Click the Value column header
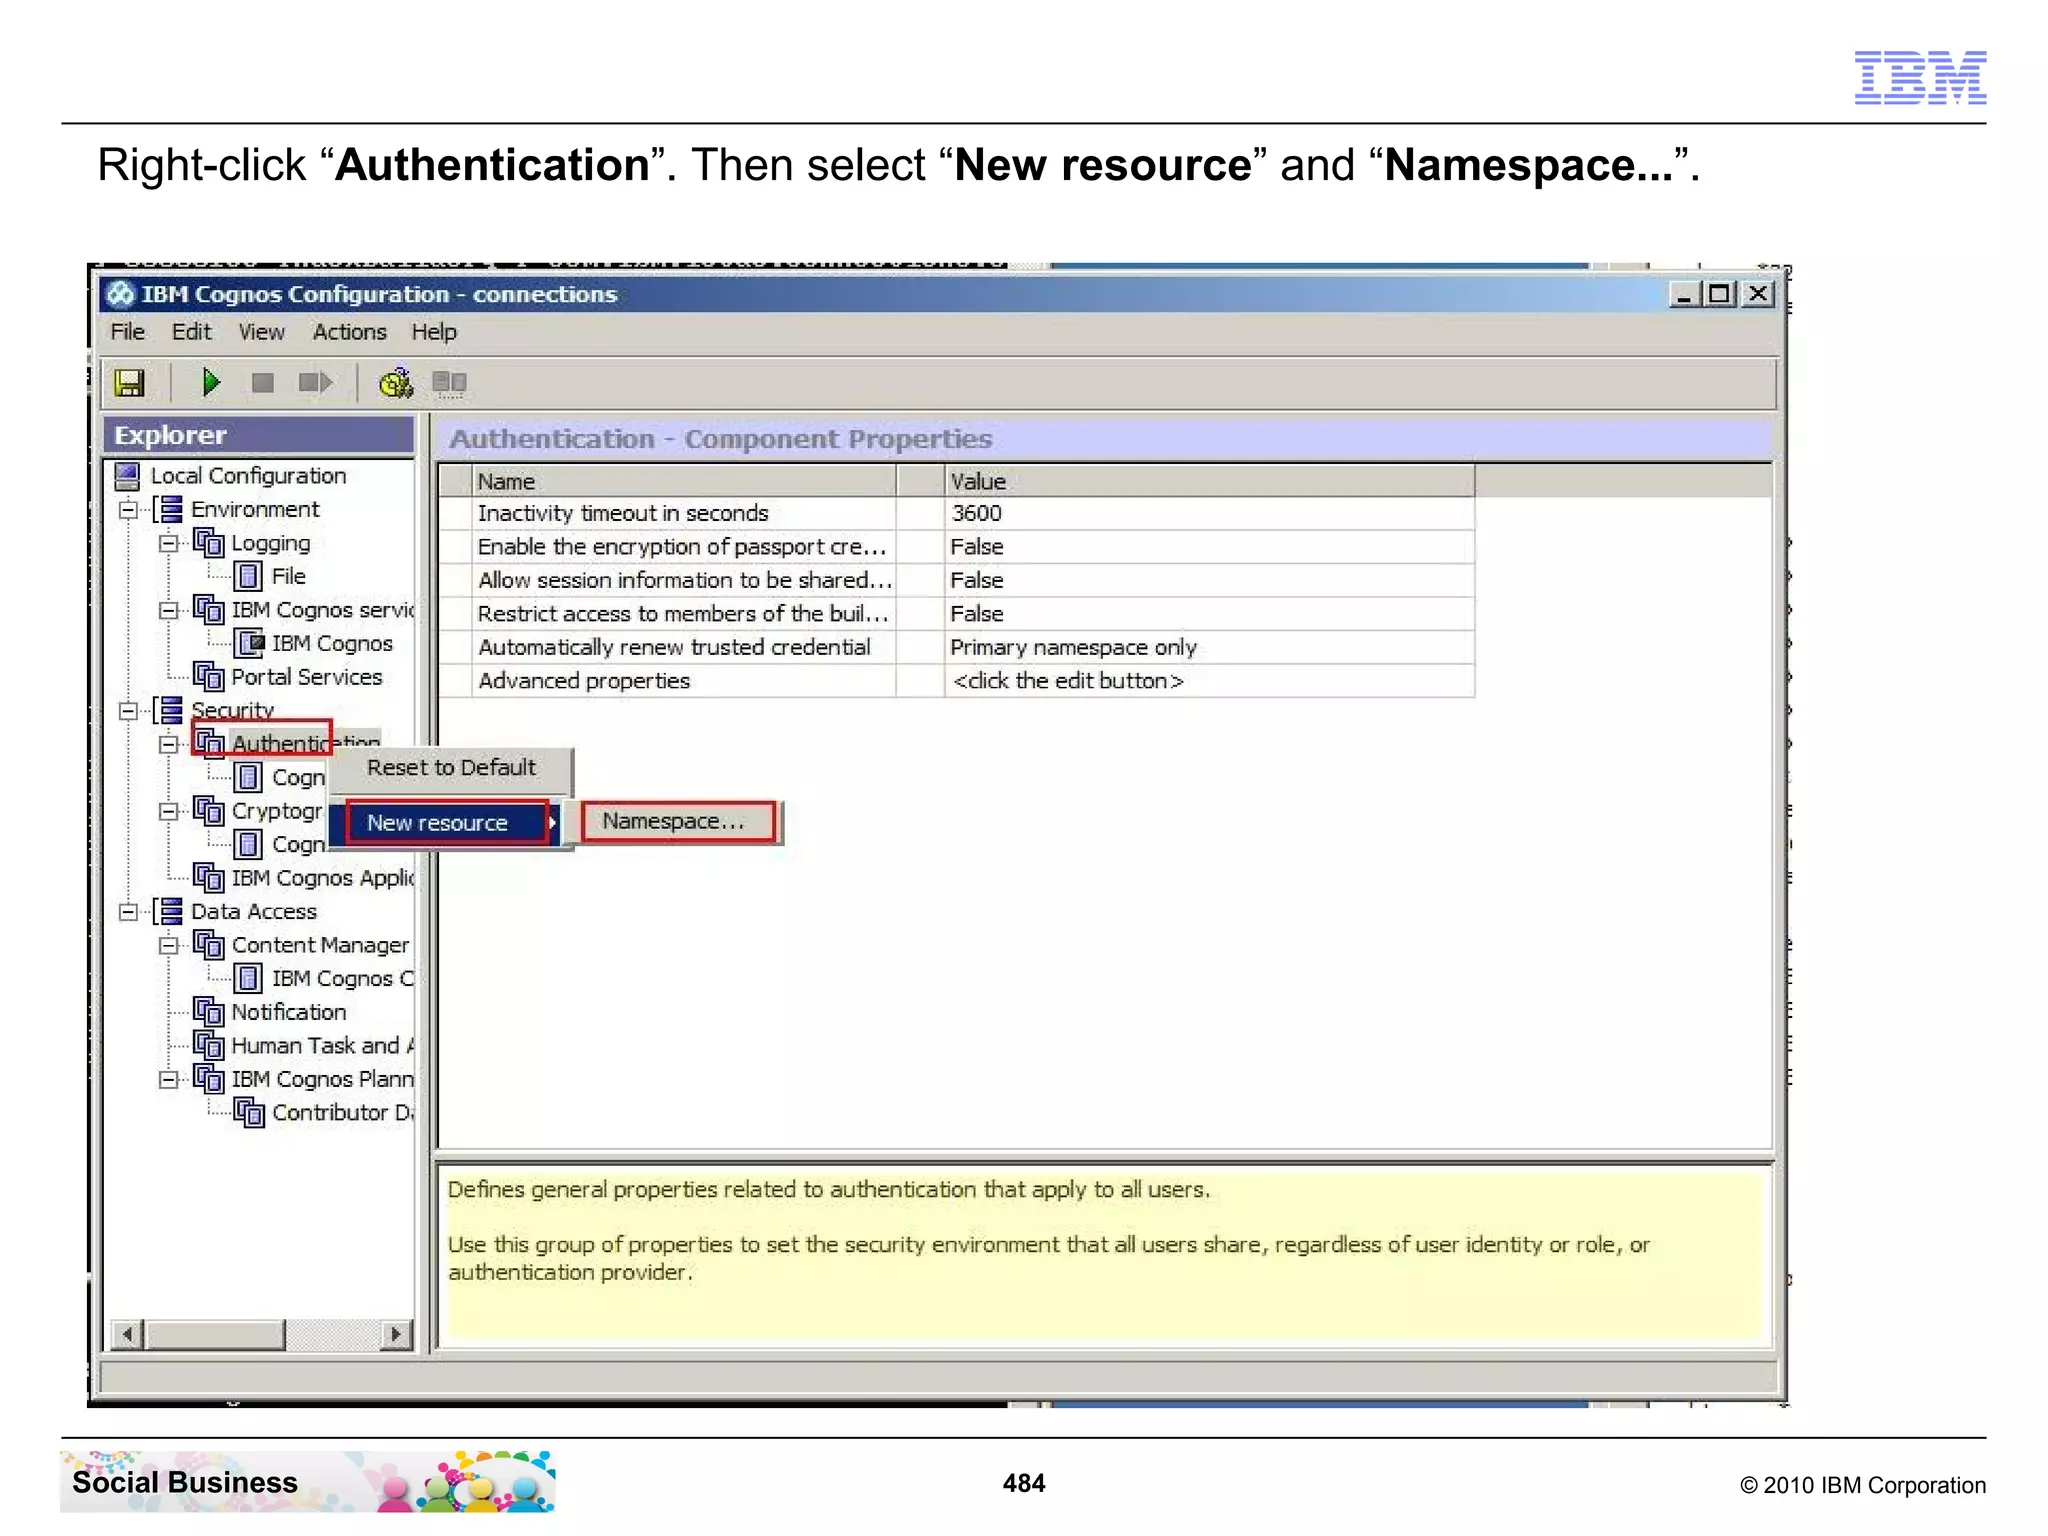2048x1536 pixels. pyautogui.click(x=1209, y=481)
